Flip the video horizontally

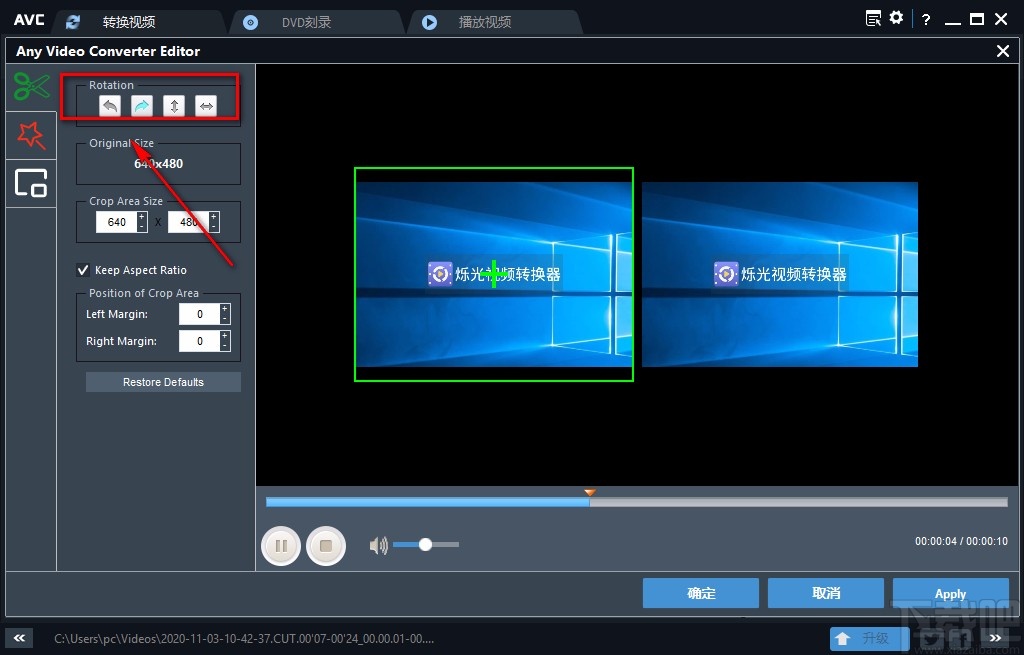[205, 105]
